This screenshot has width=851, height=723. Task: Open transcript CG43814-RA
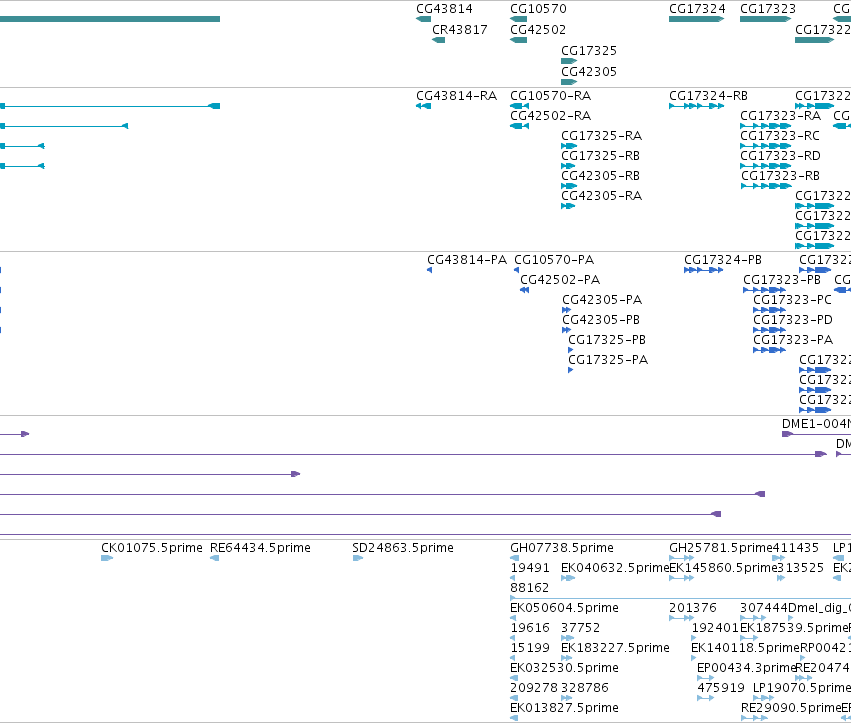[456, 96]
